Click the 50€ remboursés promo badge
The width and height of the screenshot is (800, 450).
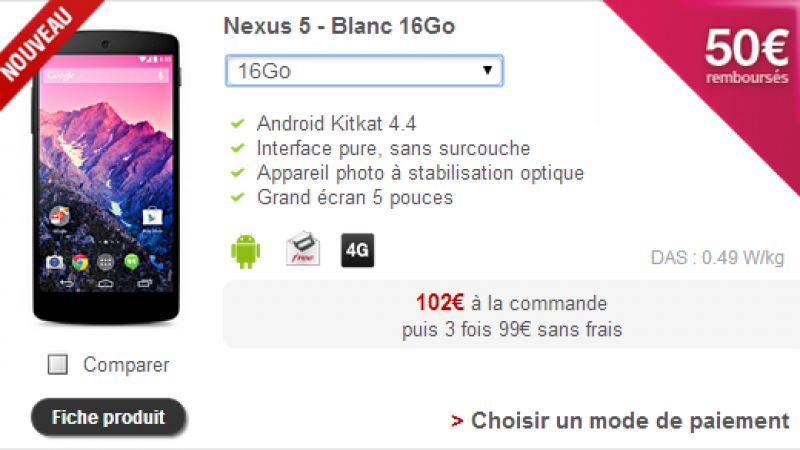click(x=745, y=55)
